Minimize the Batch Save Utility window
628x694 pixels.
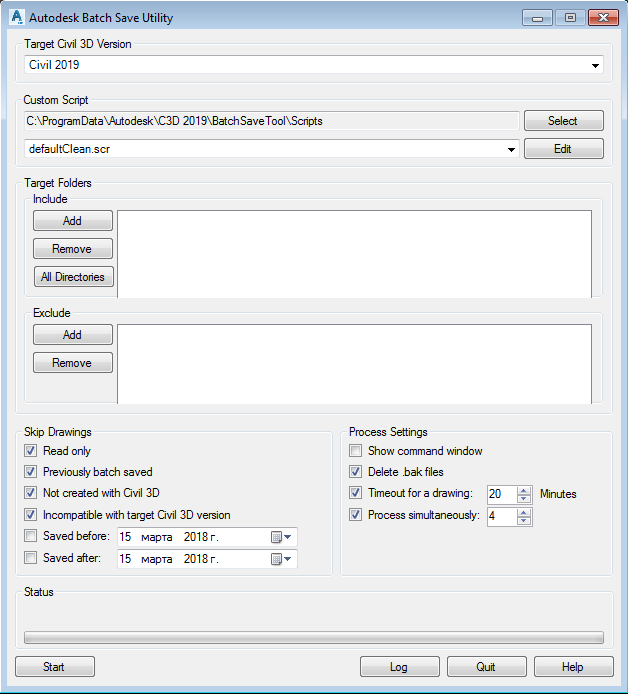click(x=537, y=18)
